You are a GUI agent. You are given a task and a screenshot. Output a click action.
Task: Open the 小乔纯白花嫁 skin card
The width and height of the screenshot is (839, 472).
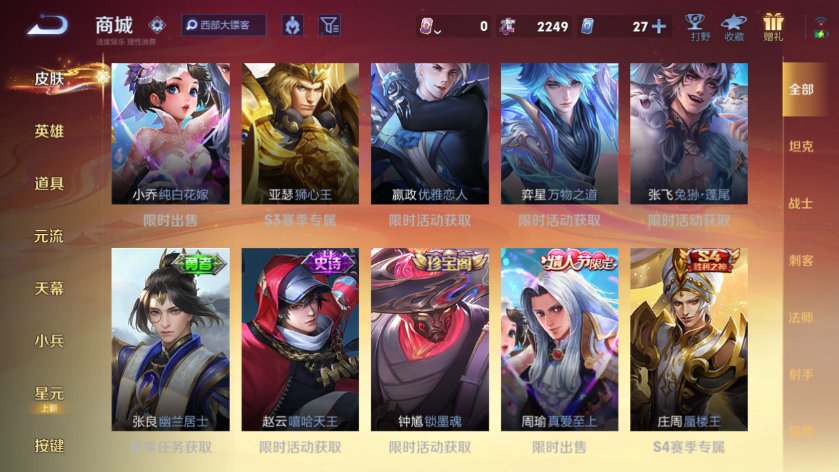(171, 134)
